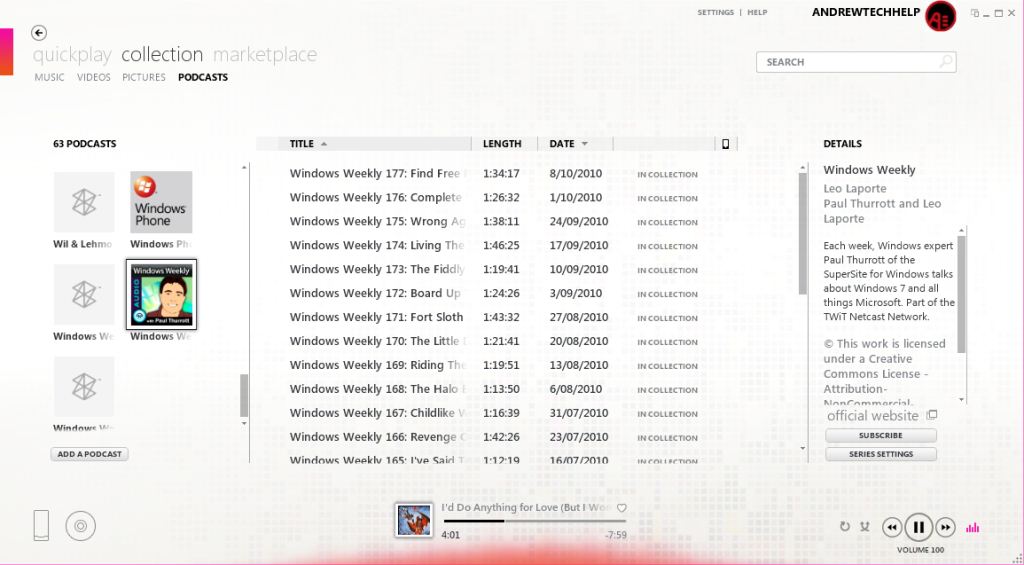The width and height of the screenshot is (1024, 565).
Task: Select the Windows Weekly placeholder above ADD A PODCAST
Action: 84,386
